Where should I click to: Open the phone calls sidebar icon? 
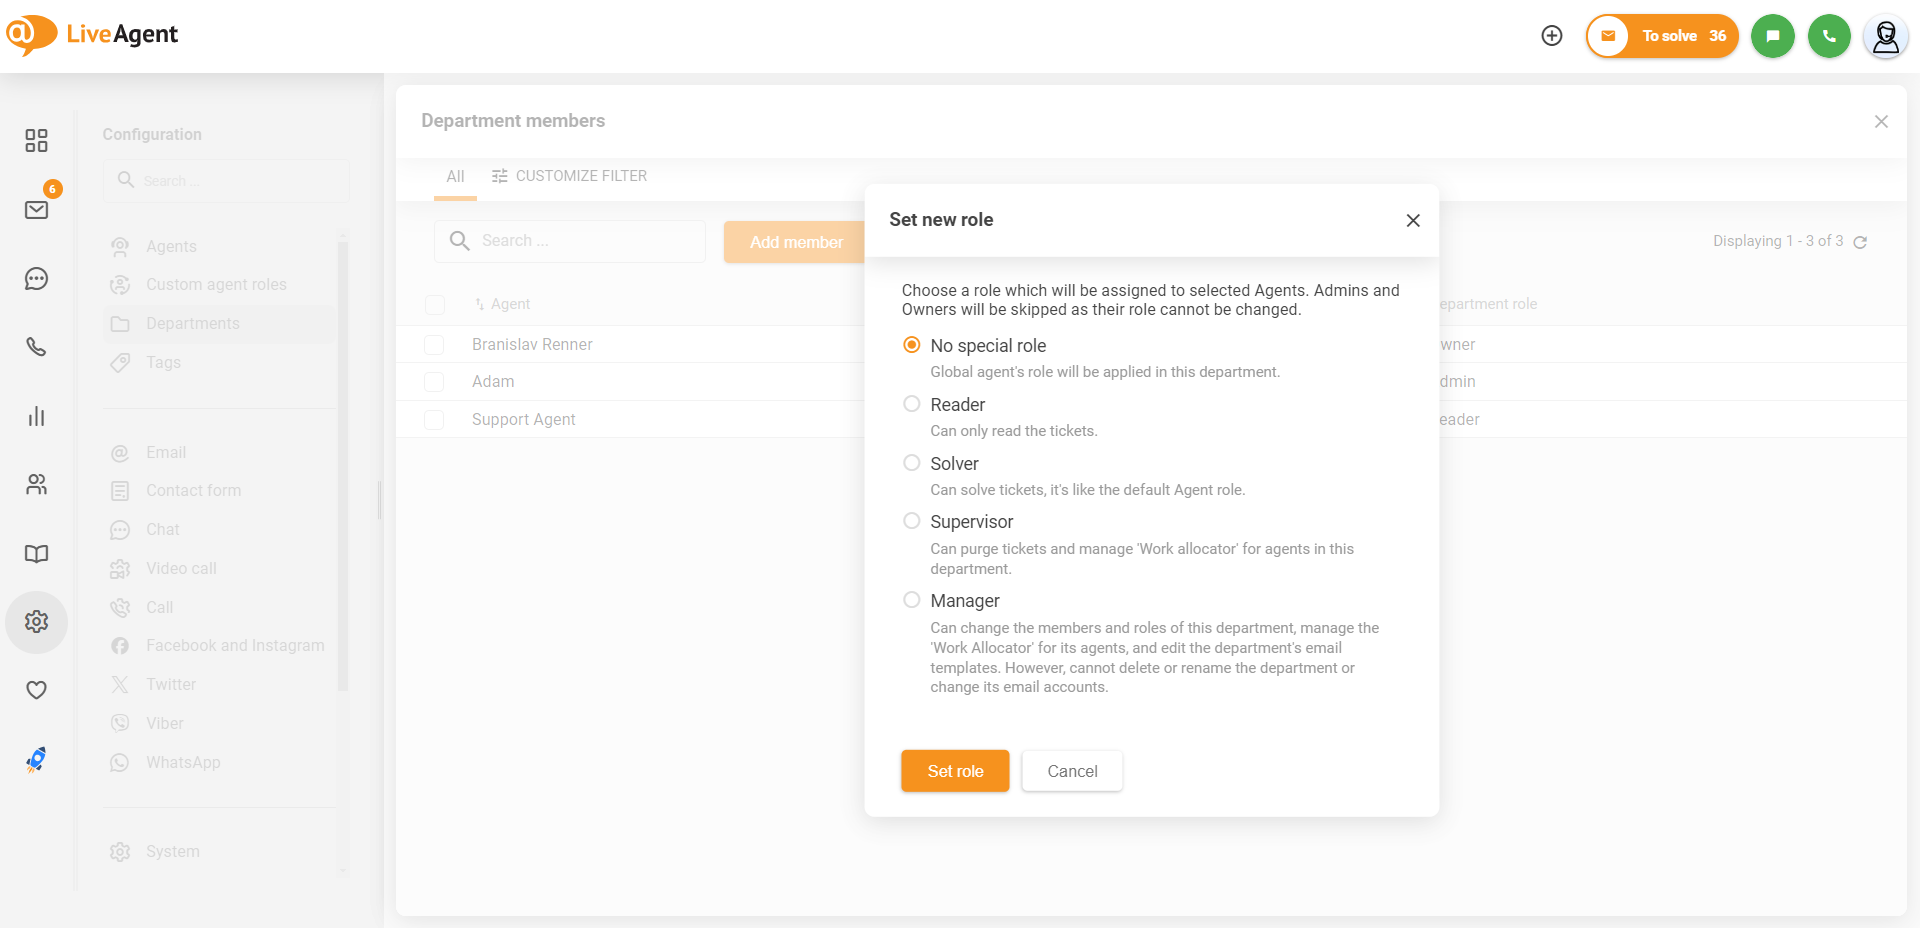coord(37,347)
